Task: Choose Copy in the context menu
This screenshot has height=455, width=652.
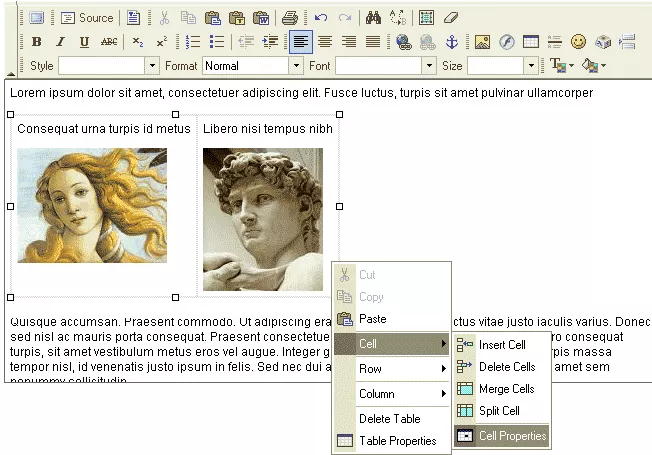Action: [x=392, y=297]
